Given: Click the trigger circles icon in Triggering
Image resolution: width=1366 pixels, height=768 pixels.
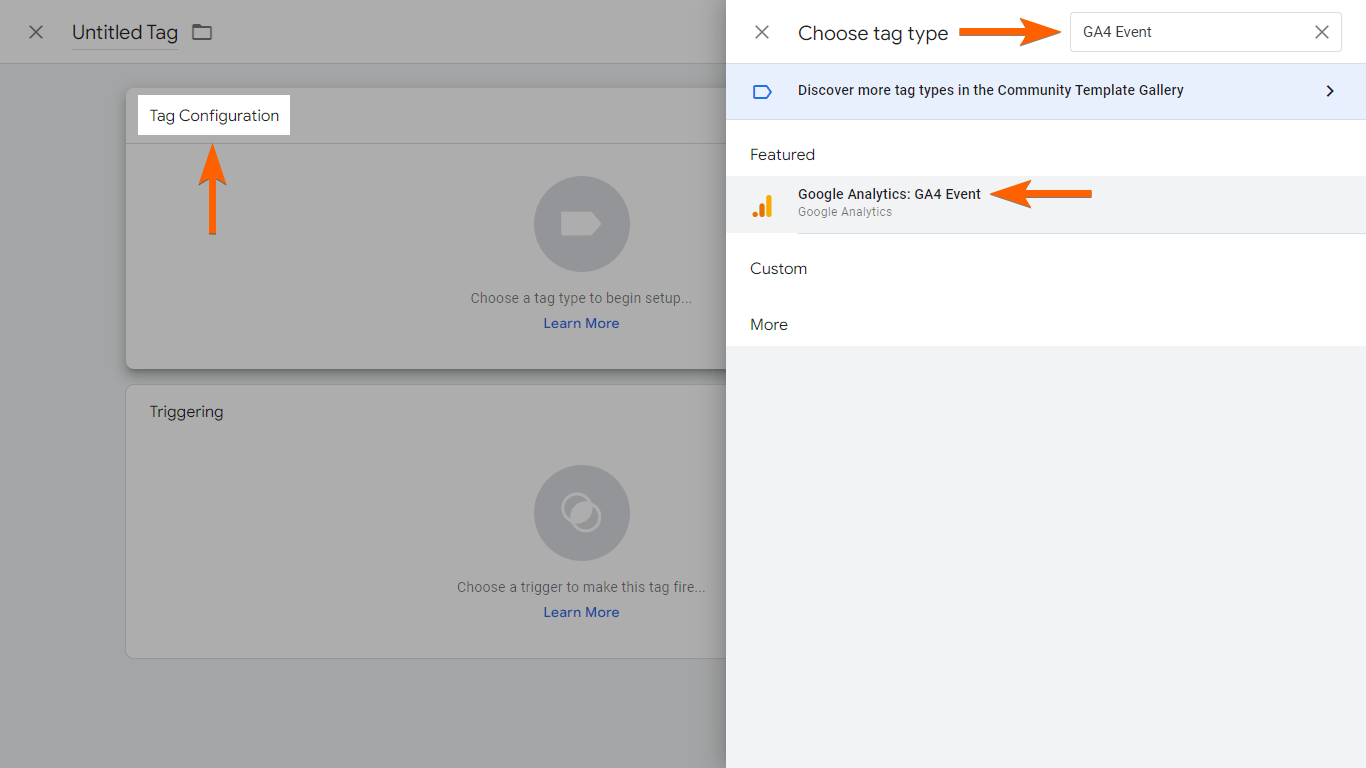Looking at the screenshot, I should (581, 513).
